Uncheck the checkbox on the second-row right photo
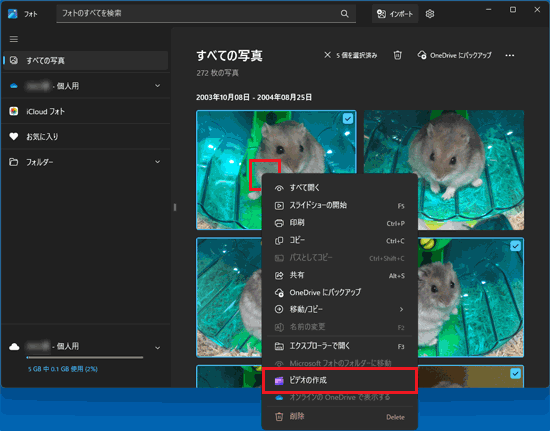The height and width of the screenshot is (431, 550). pos(515,246)
